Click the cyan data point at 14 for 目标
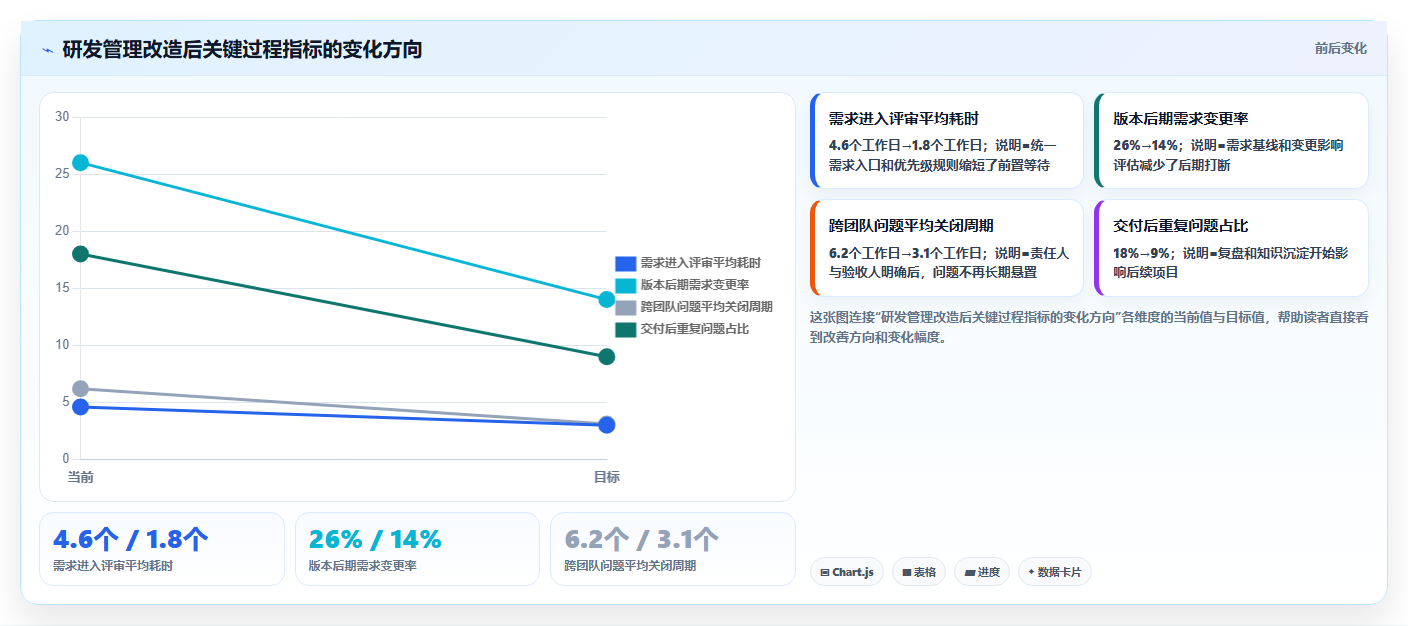The height and width of the screenshot is (626, 1408). [x=606, y=299]
